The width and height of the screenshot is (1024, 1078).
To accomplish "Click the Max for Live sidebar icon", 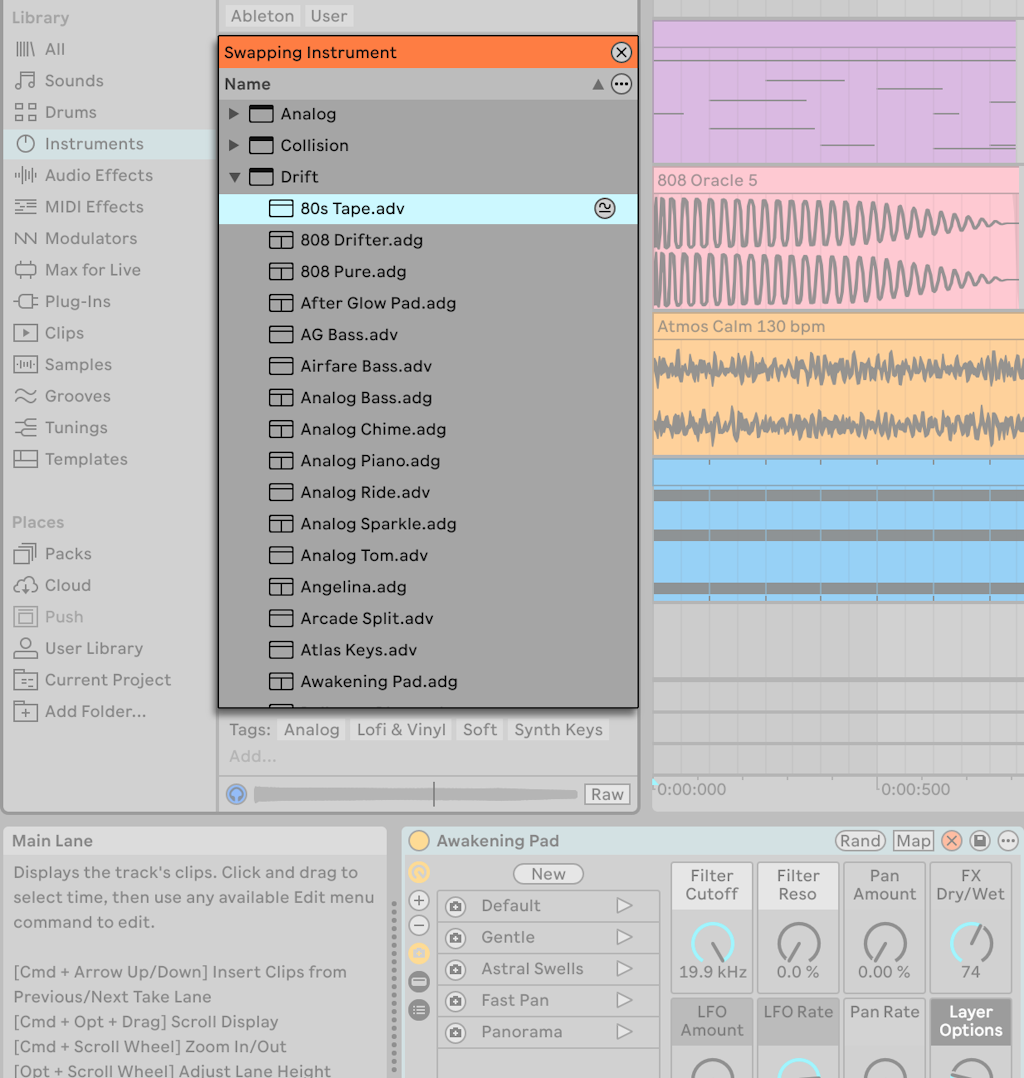I will [x=90, y=269].
